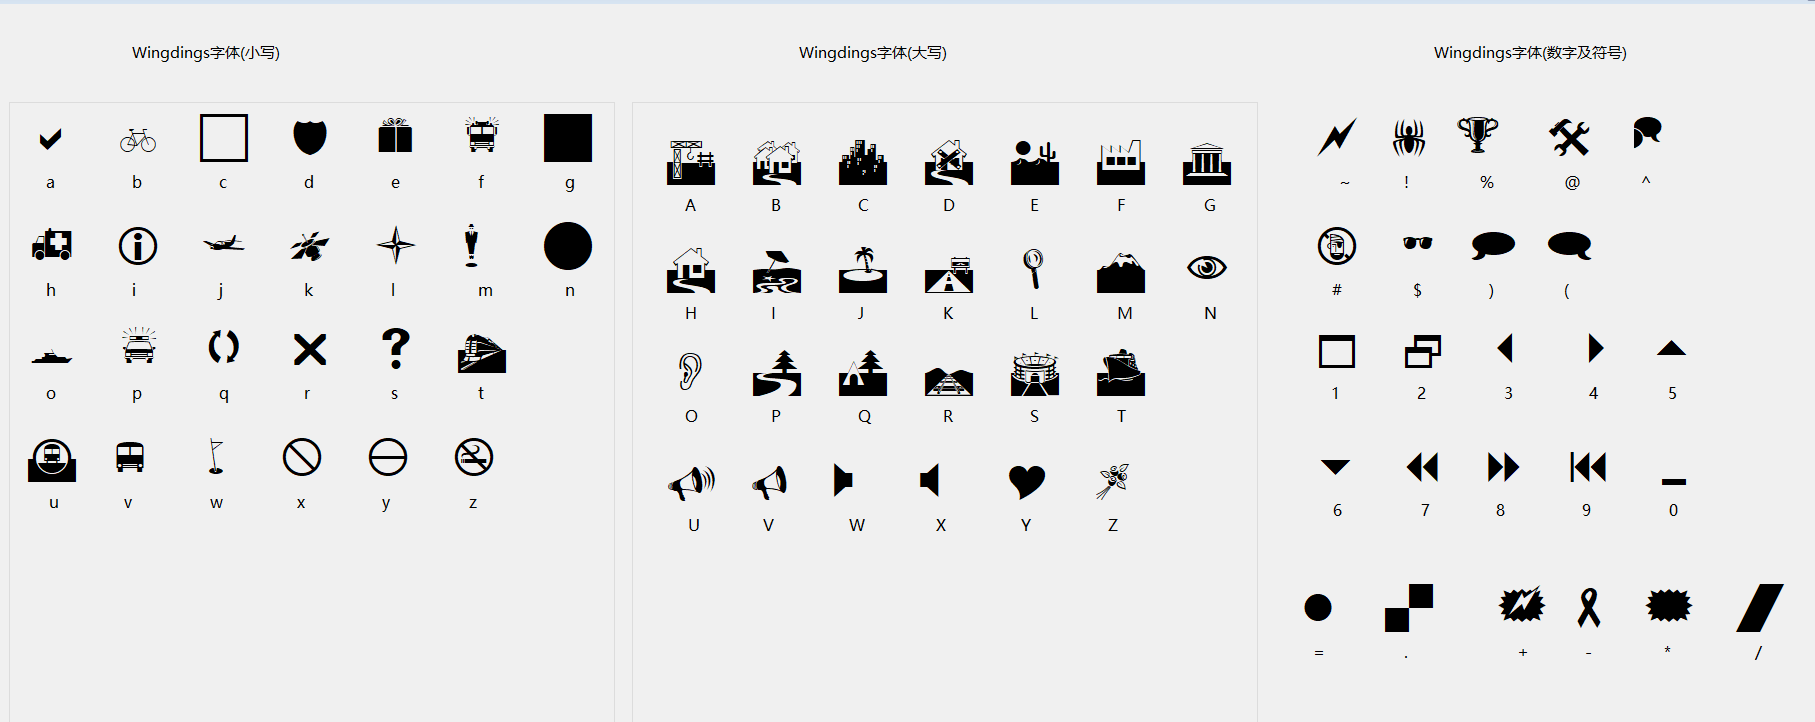Select the awareness ribbon symbol above minus sign
This screenshot has width=1815, height=722.
[x=1589, y=607]
